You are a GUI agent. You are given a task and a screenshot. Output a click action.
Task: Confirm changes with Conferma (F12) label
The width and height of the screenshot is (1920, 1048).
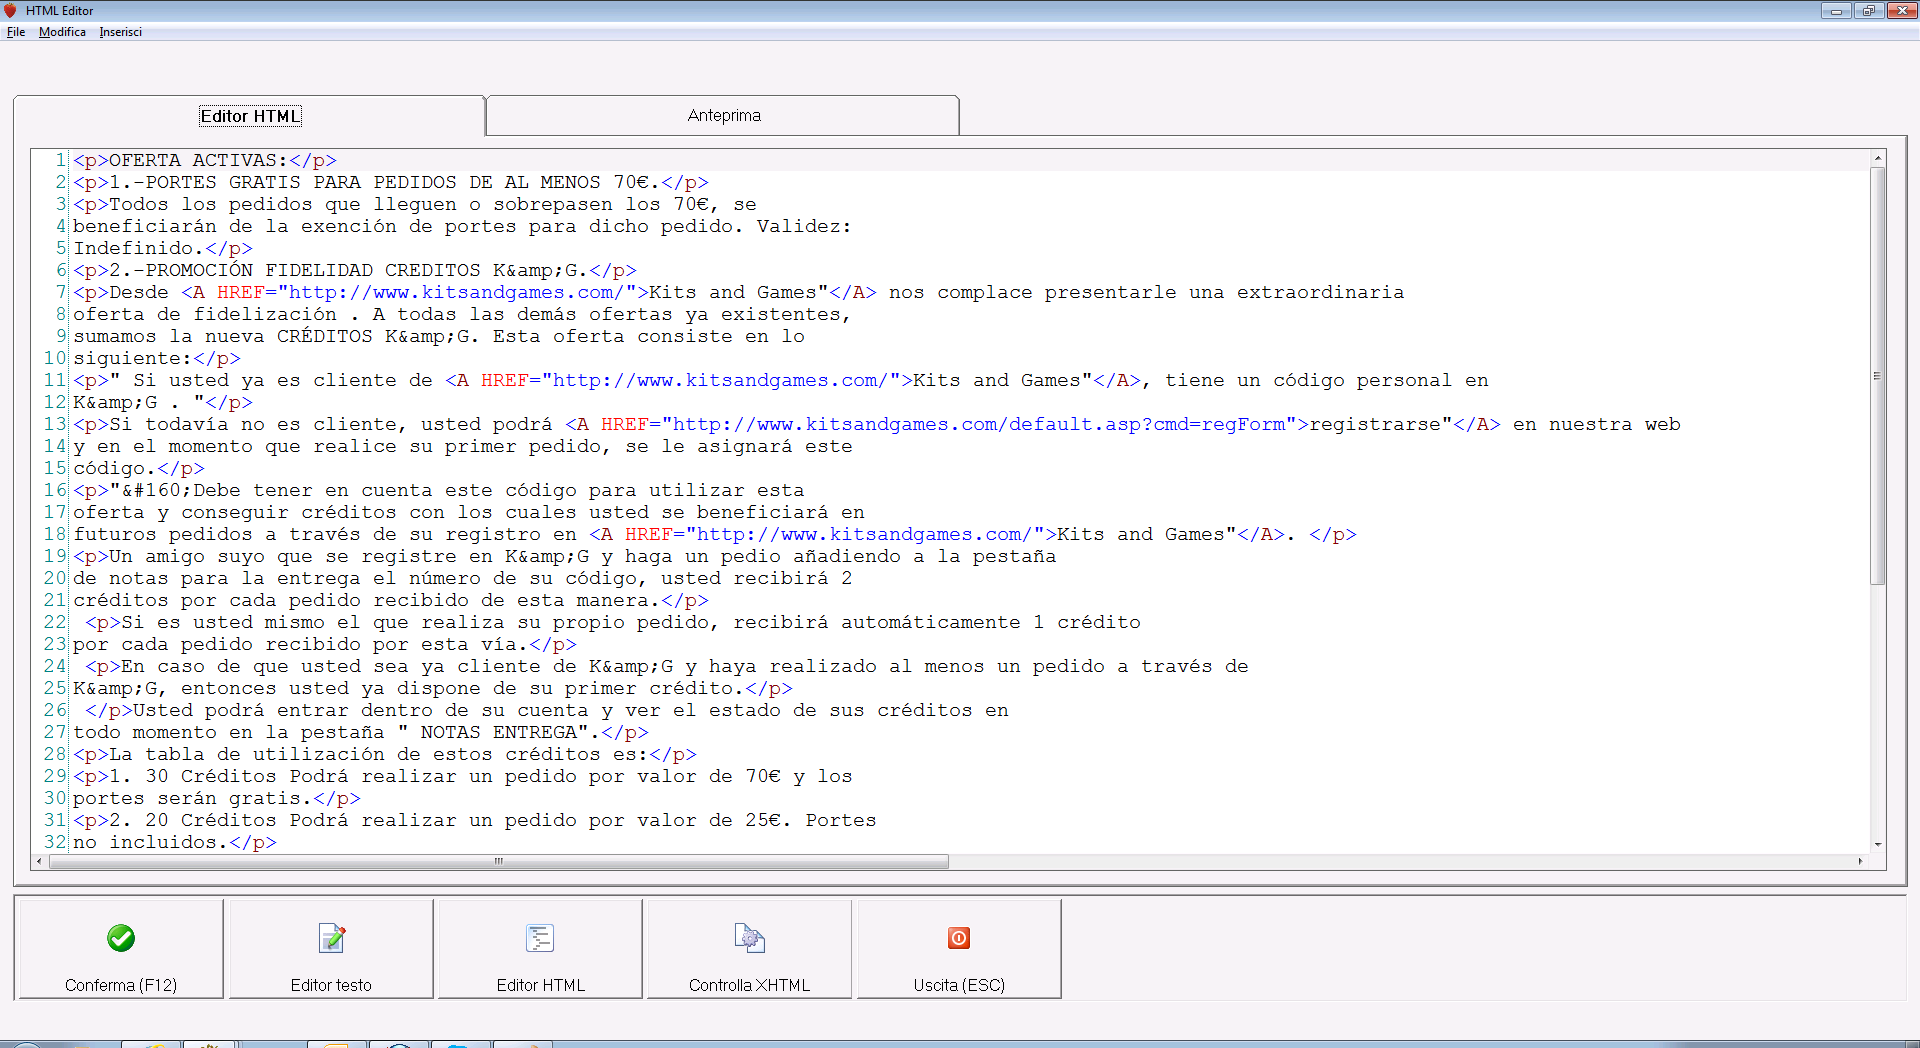[121, 985]
